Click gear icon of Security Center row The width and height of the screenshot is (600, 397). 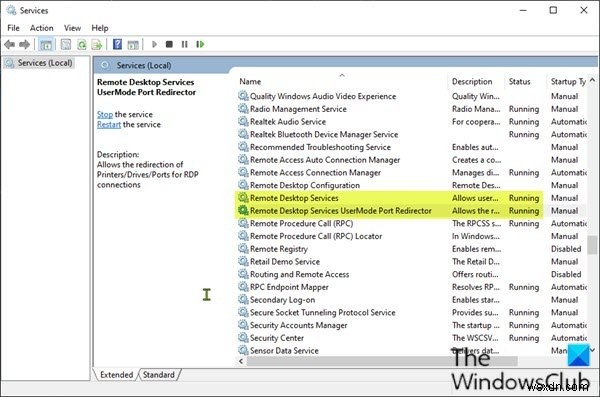pos(243,338)
